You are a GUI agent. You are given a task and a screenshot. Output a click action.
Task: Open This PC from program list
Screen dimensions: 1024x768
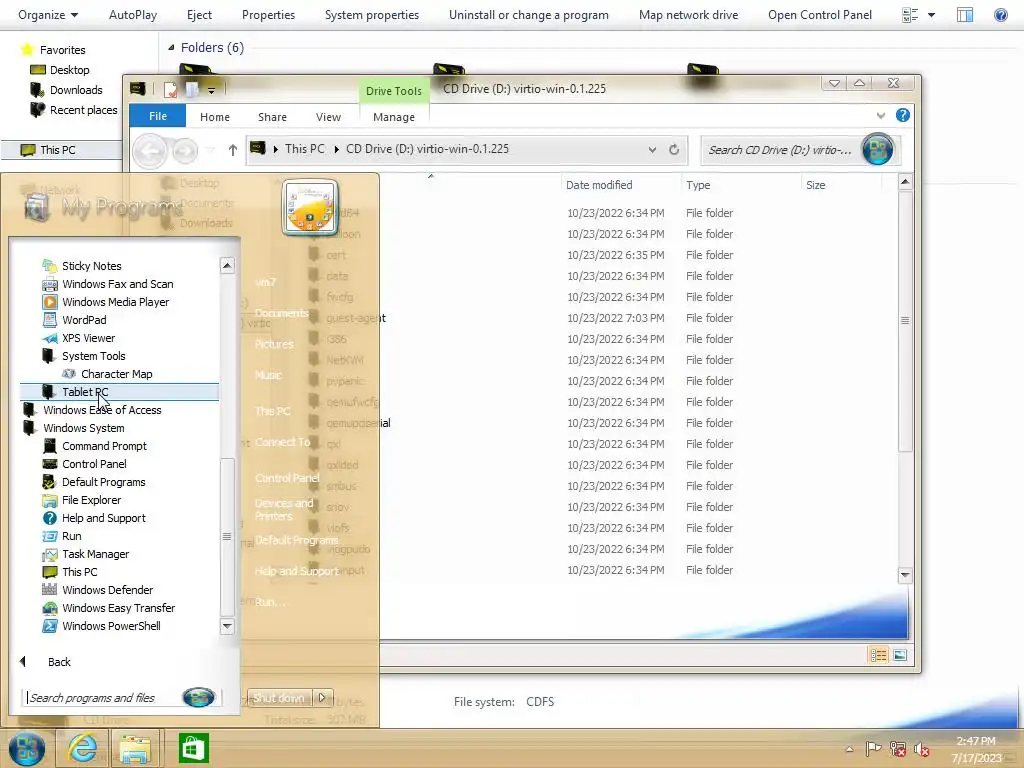(80, 572)
